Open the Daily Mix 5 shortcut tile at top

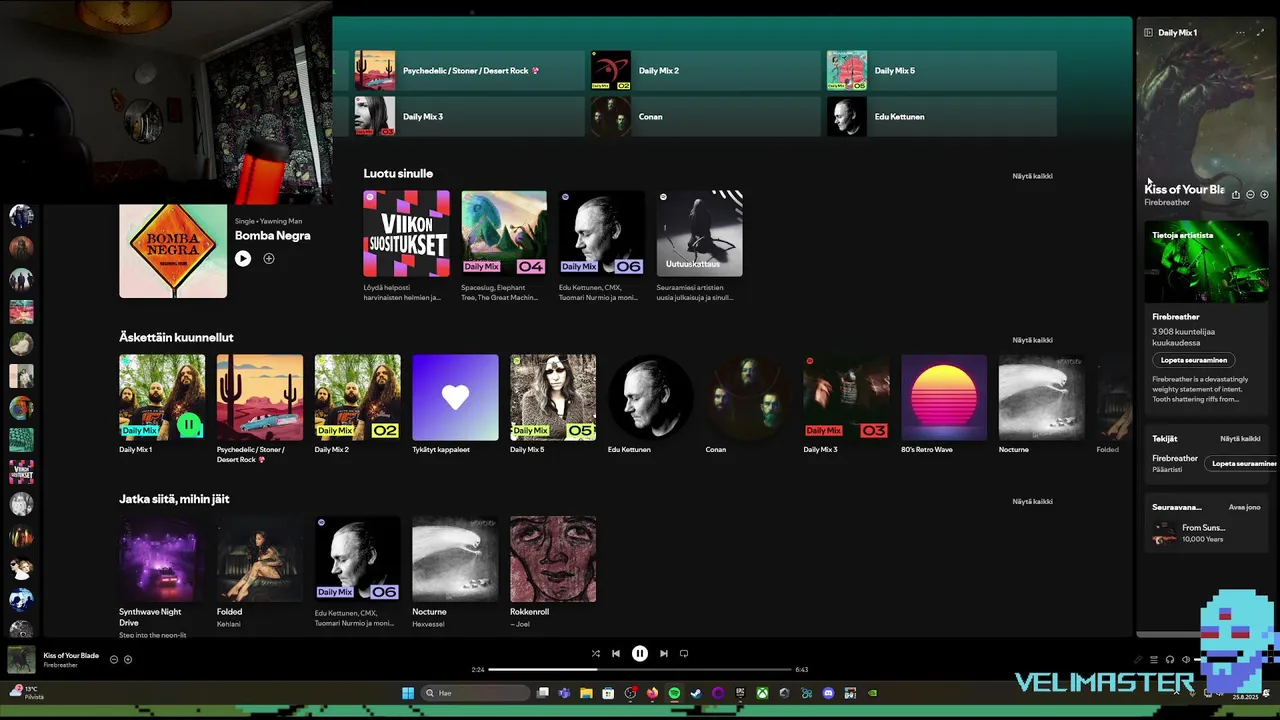(x=941, y=71)
